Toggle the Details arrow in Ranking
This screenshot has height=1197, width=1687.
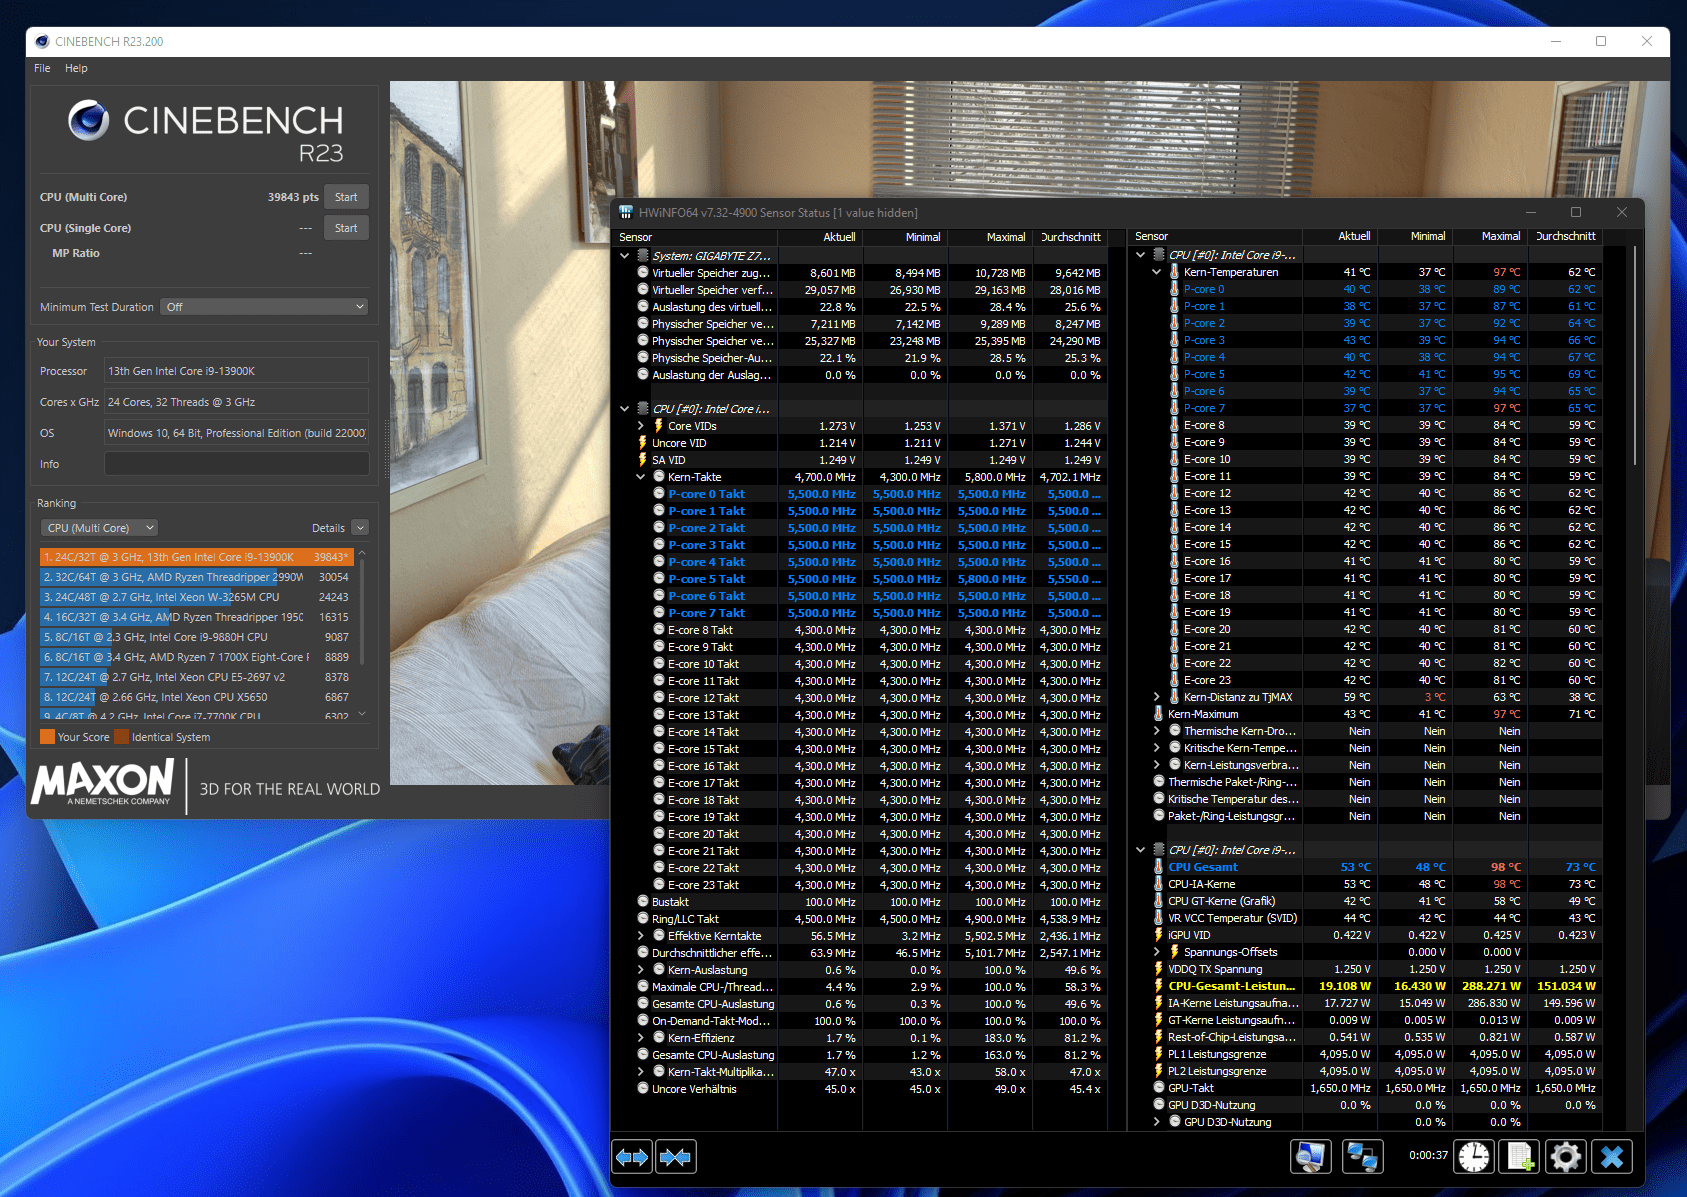point(360,528)
